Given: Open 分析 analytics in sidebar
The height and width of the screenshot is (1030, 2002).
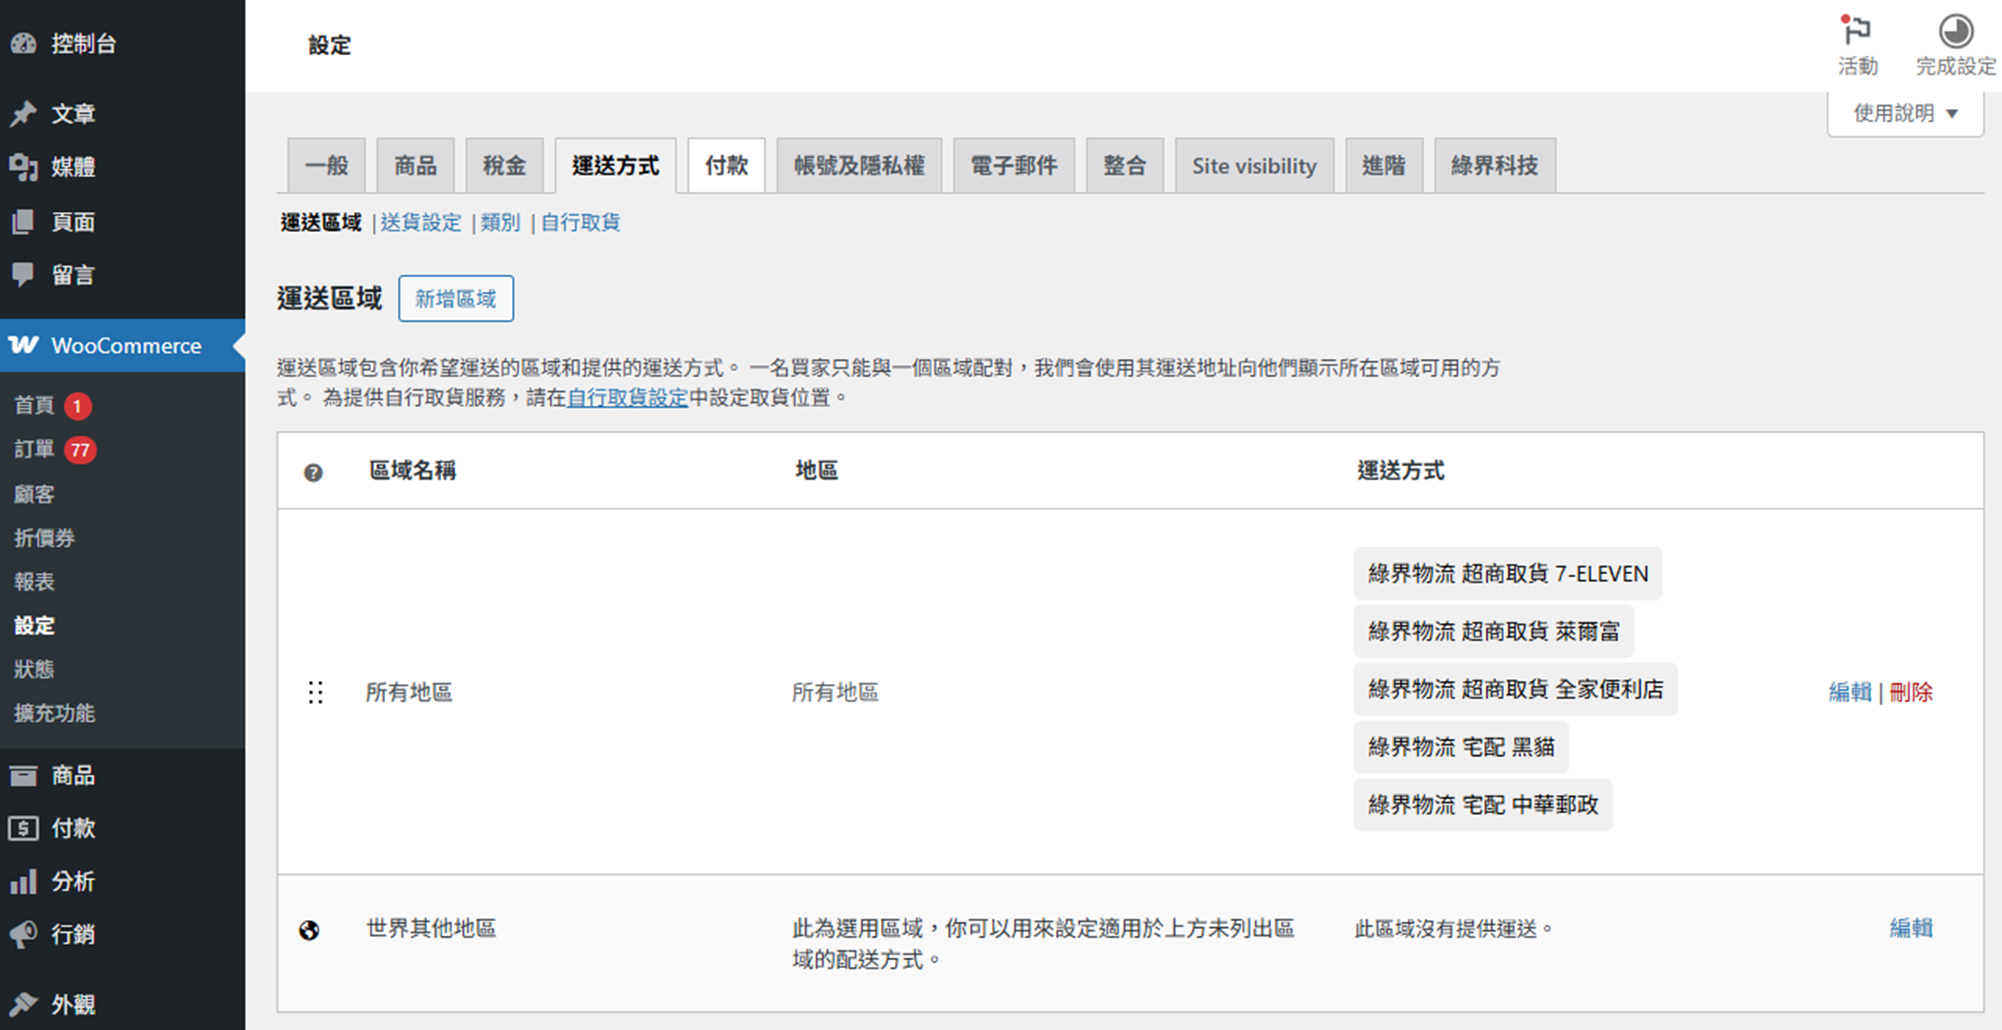Looking at the screenshot, I should (73, 881).
